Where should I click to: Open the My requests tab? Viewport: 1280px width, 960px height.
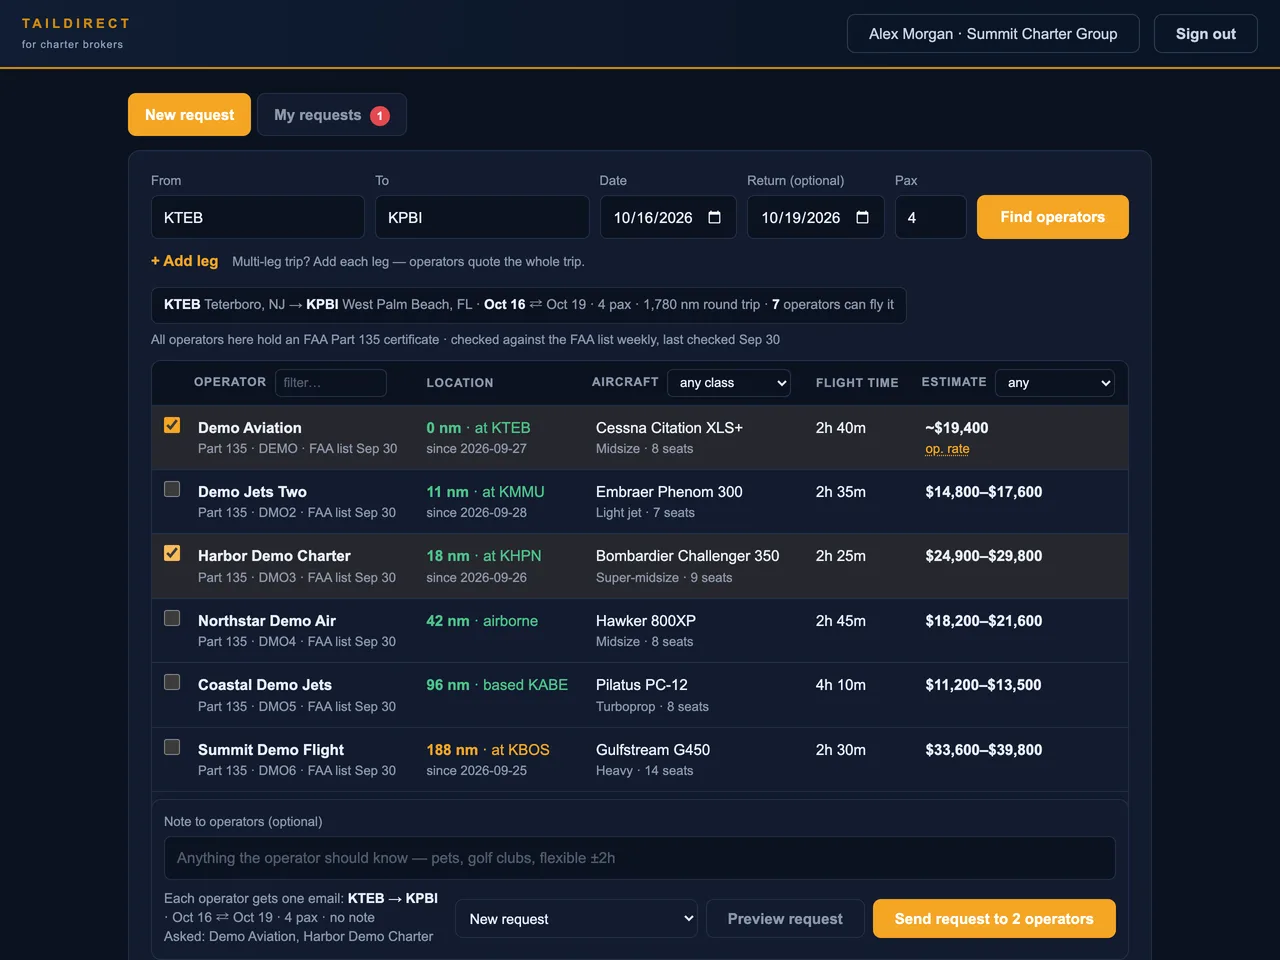point(332,115)
